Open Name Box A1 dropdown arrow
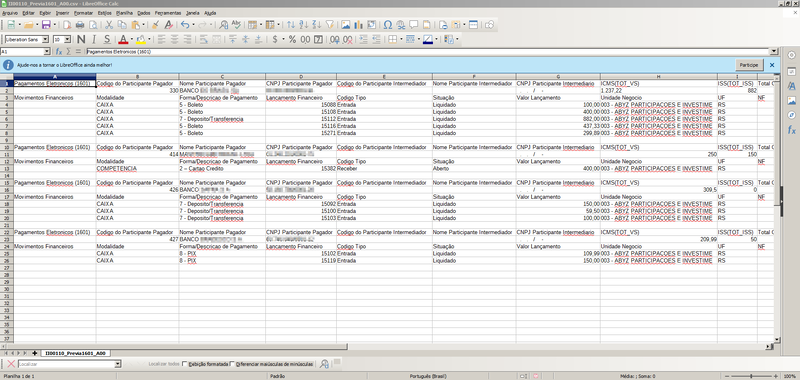 [x=47, y=52]
